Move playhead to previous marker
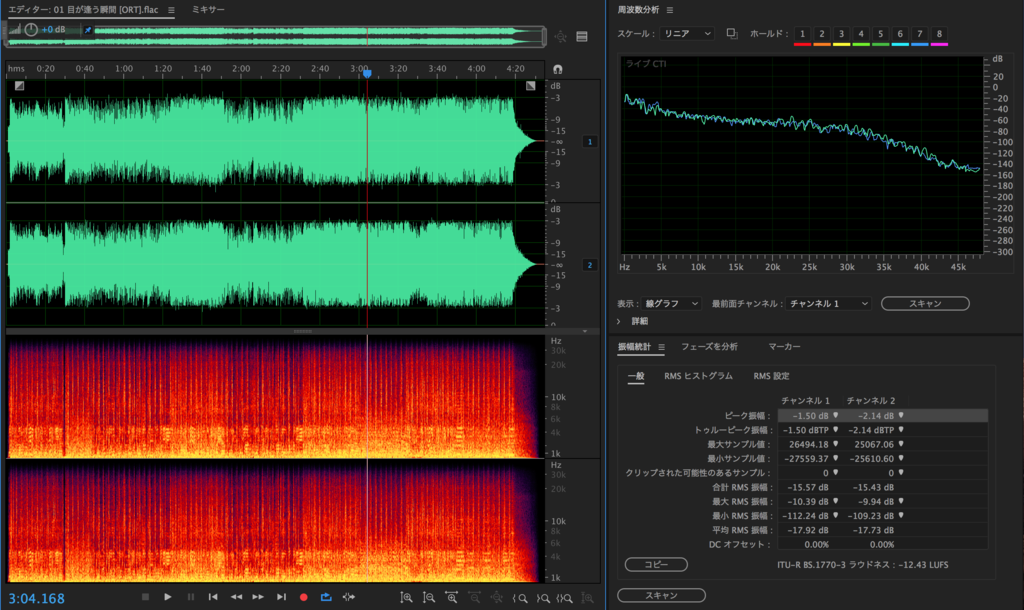Viewport: 1024px width, 610px height. [x=213, y=597]
